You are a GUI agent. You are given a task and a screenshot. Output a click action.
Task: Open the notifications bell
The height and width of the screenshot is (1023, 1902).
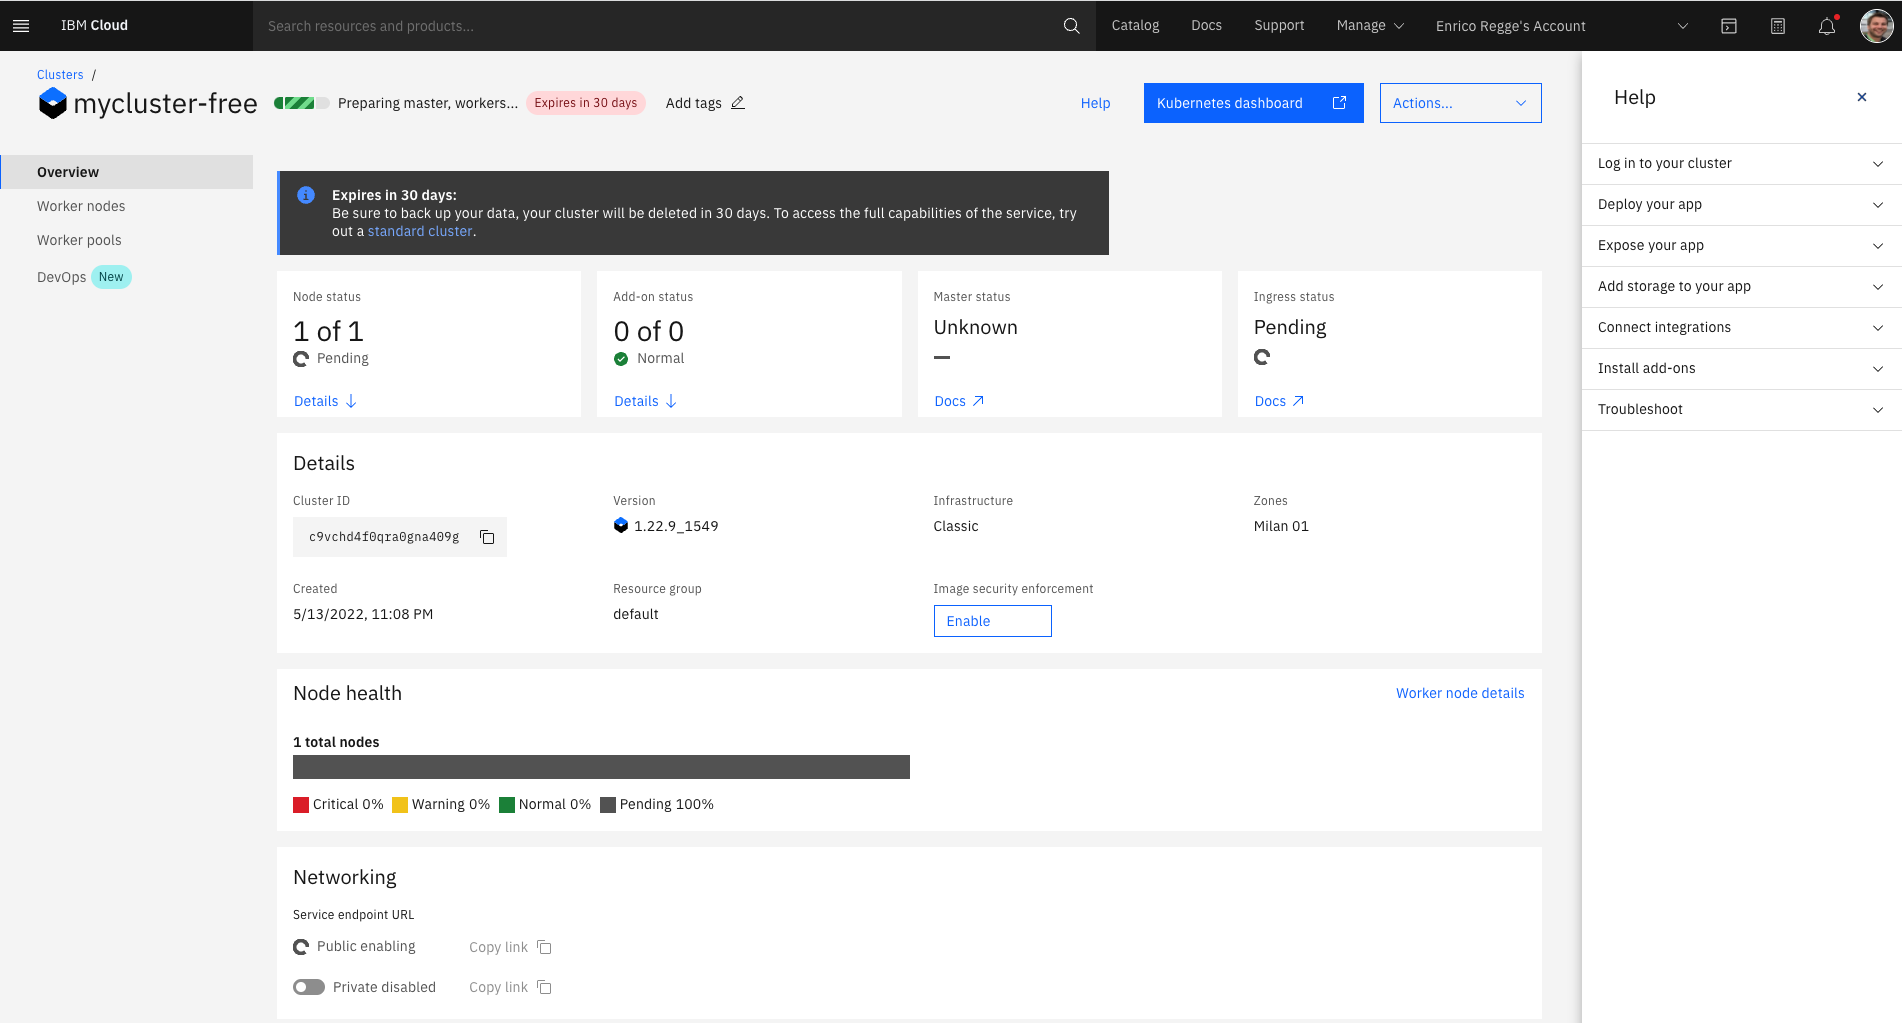click(x=1827, y=26)
